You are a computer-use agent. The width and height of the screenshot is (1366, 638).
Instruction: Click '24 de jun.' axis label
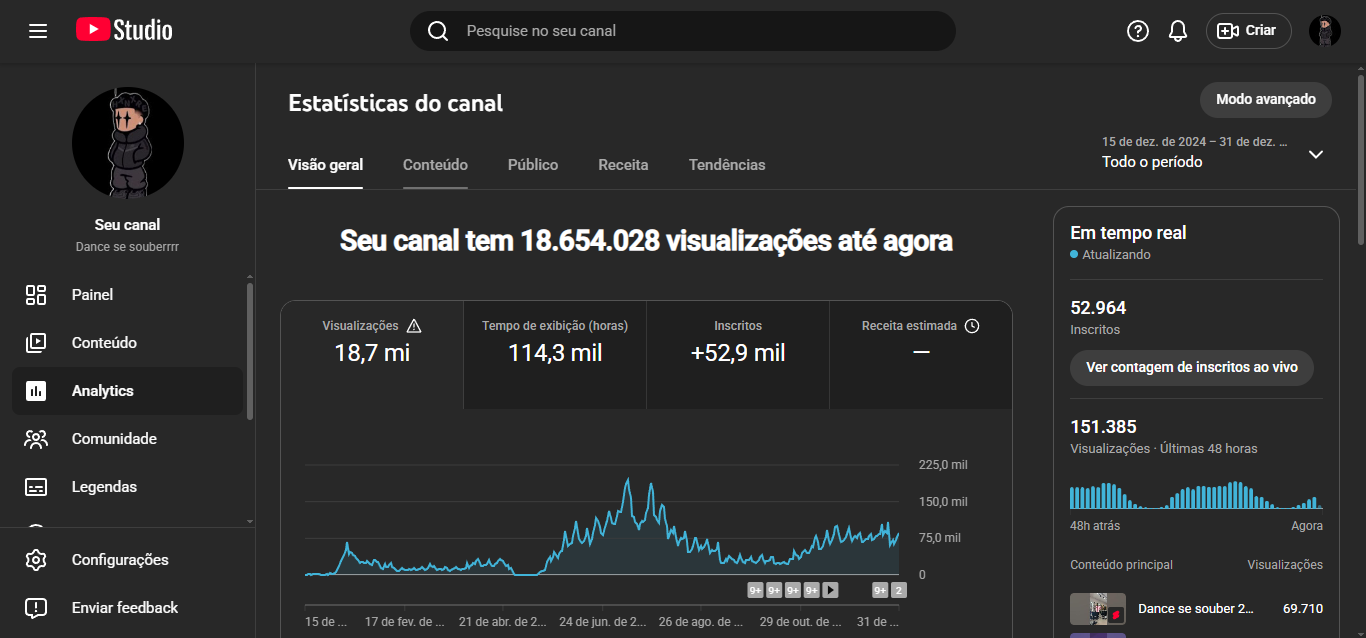coord(603,622)
